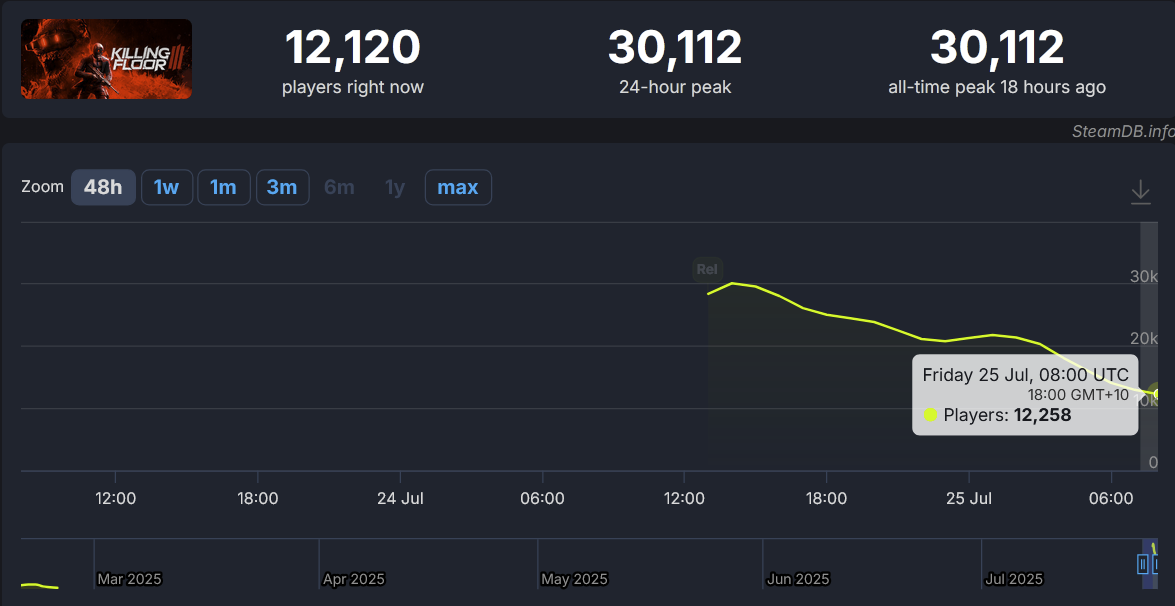Select the 48h zoom range
The image size is (1175, 606).
[103, 187]
